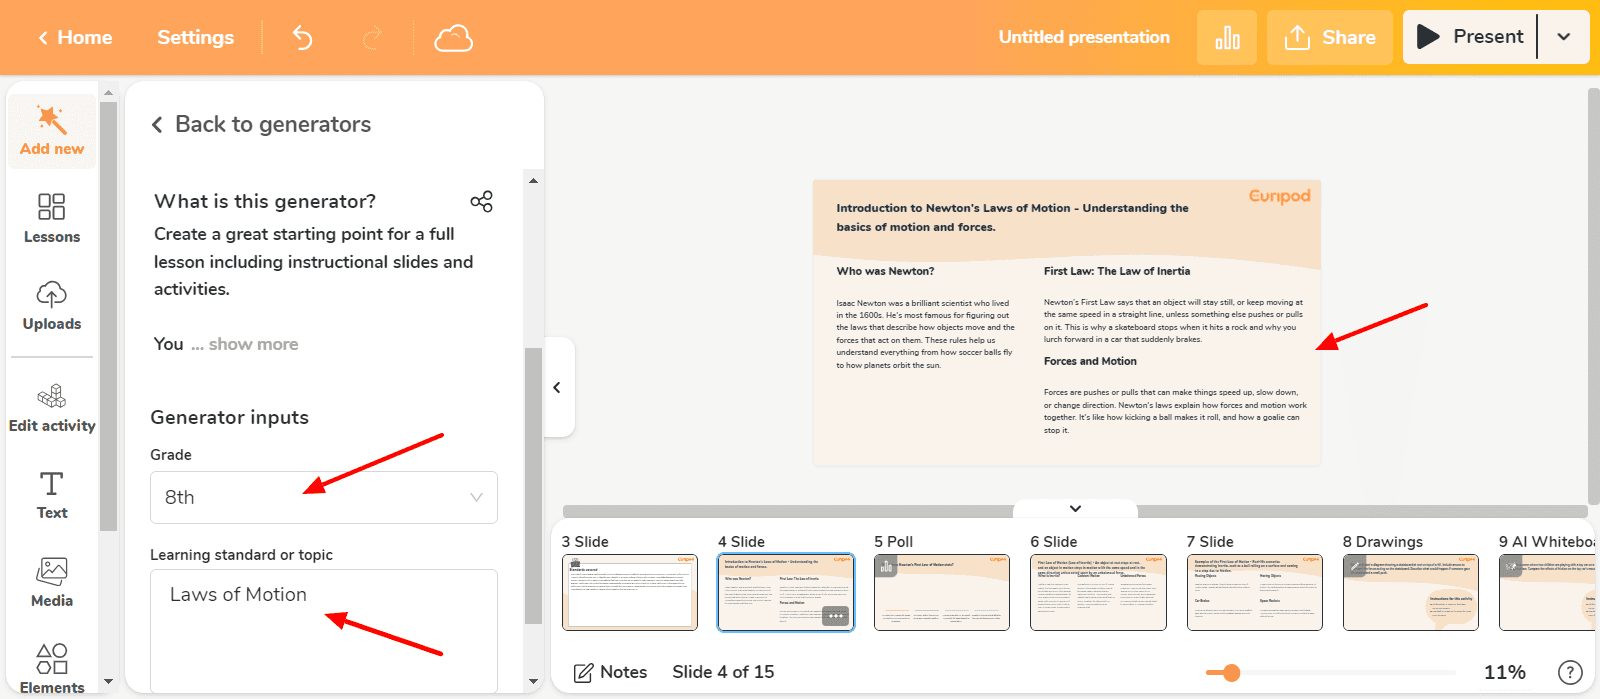This screenshot has height=699, width=1600.
Task: Click the Add new magic wand icon
Action: tap(52, 121)
